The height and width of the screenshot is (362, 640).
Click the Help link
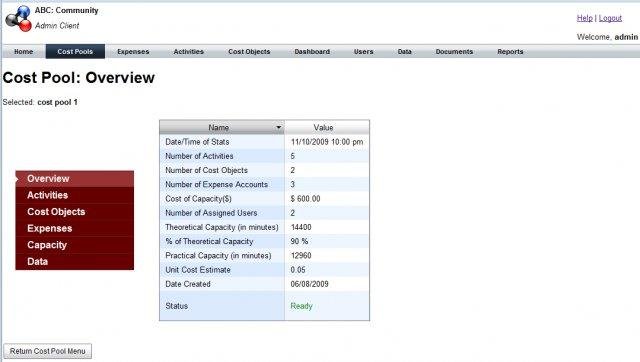[584, 18]
